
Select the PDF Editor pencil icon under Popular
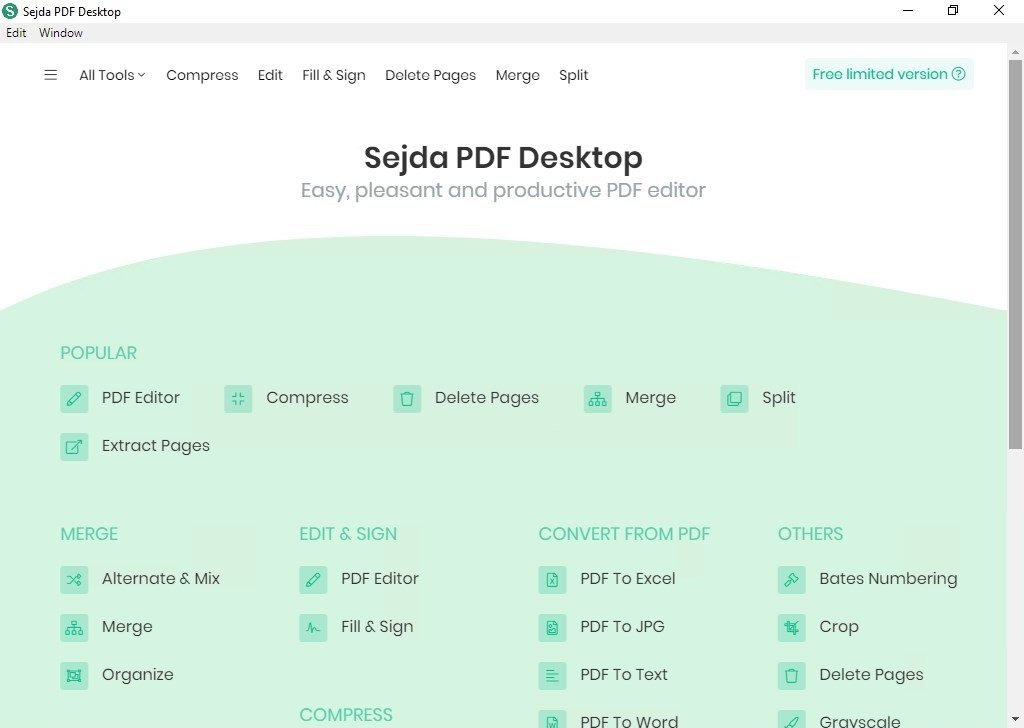pyautogui.click(x=74, y=398)
